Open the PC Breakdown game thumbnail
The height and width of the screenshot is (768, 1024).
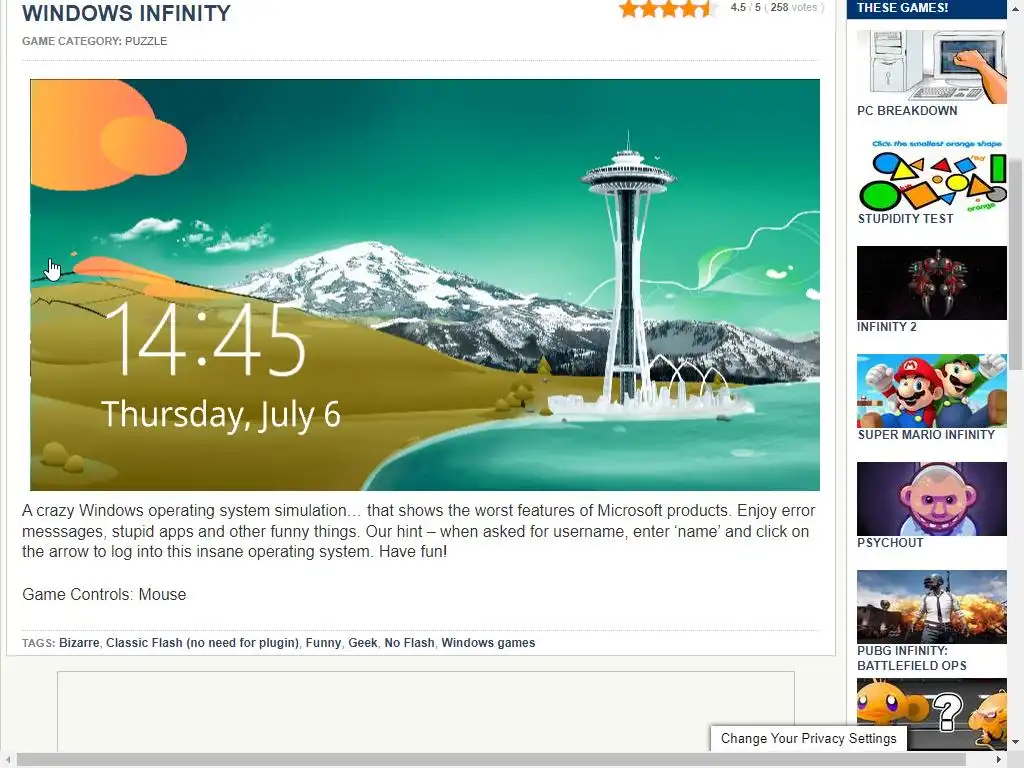[x=931, y=67]
